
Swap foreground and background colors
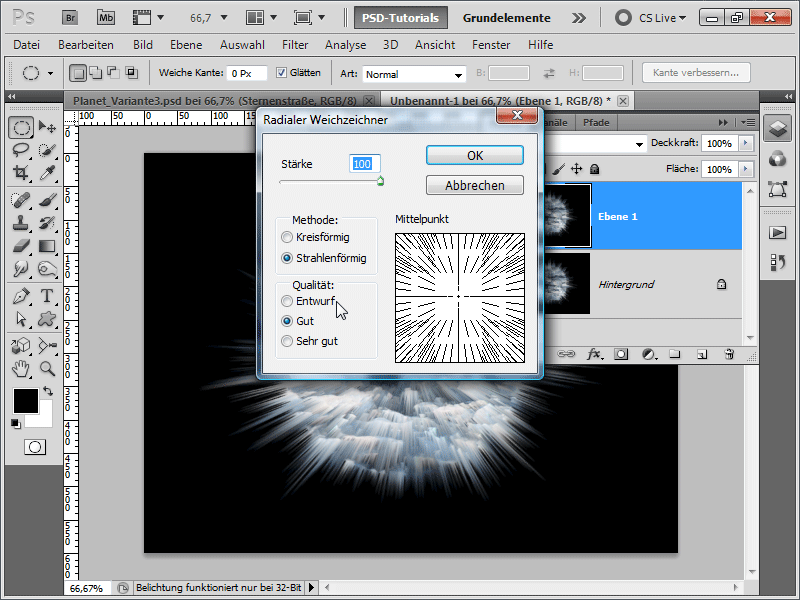tap(48, 391)
